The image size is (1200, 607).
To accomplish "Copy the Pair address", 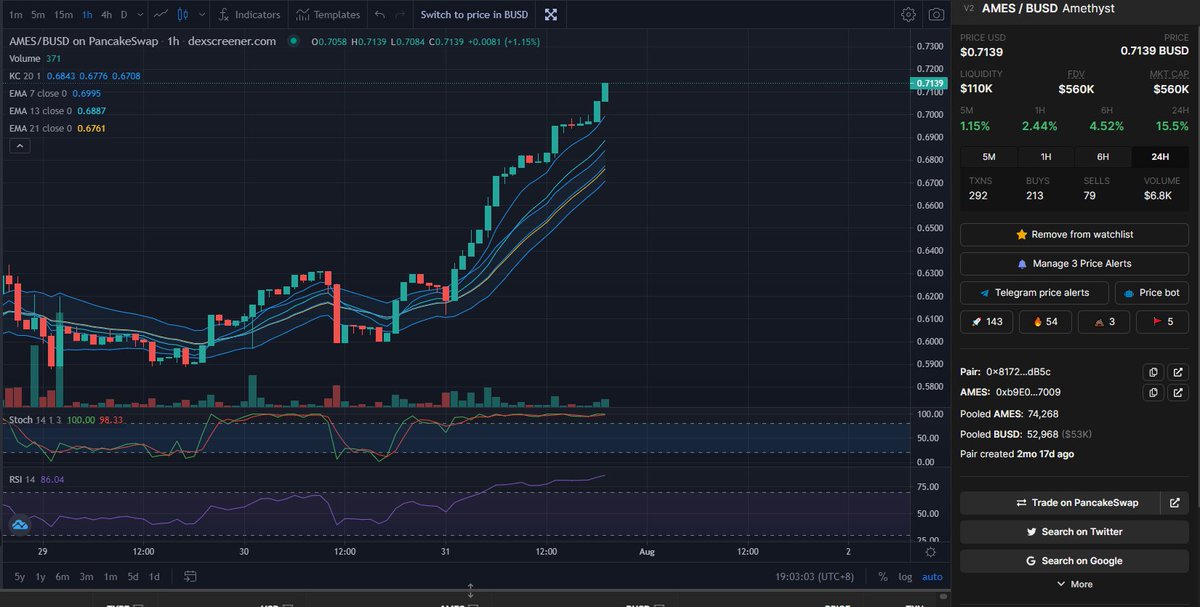I will [1153, 371].
